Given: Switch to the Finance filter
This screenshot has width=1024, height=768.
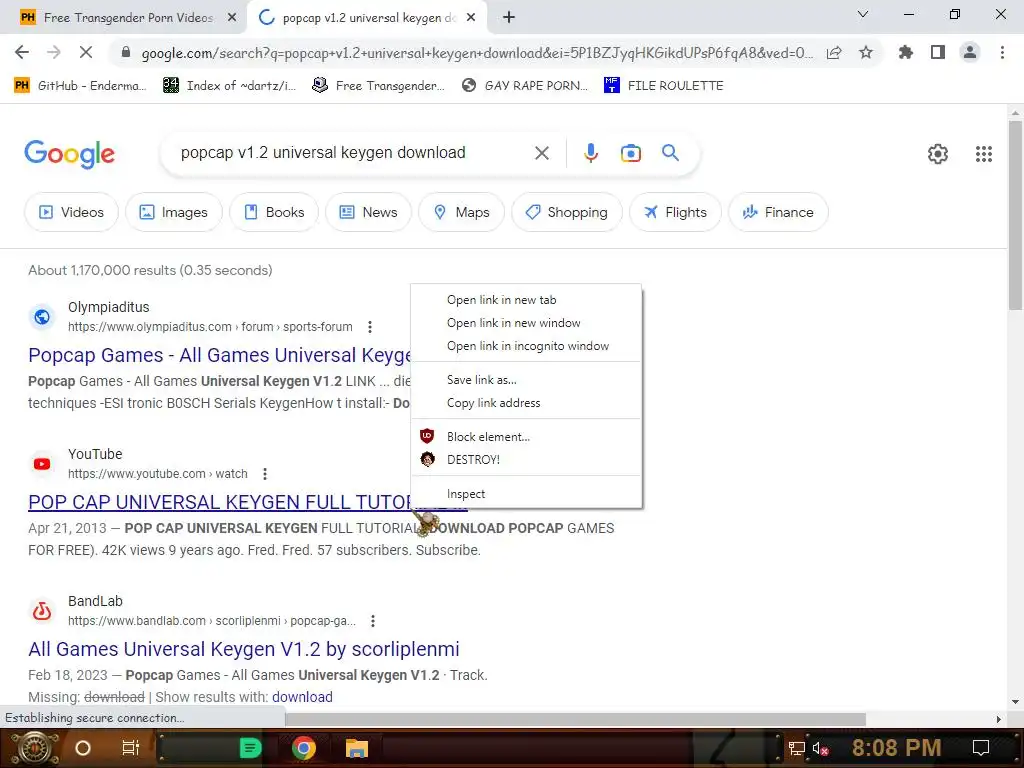Looking at the screenshot, I should tap(778, 212).
